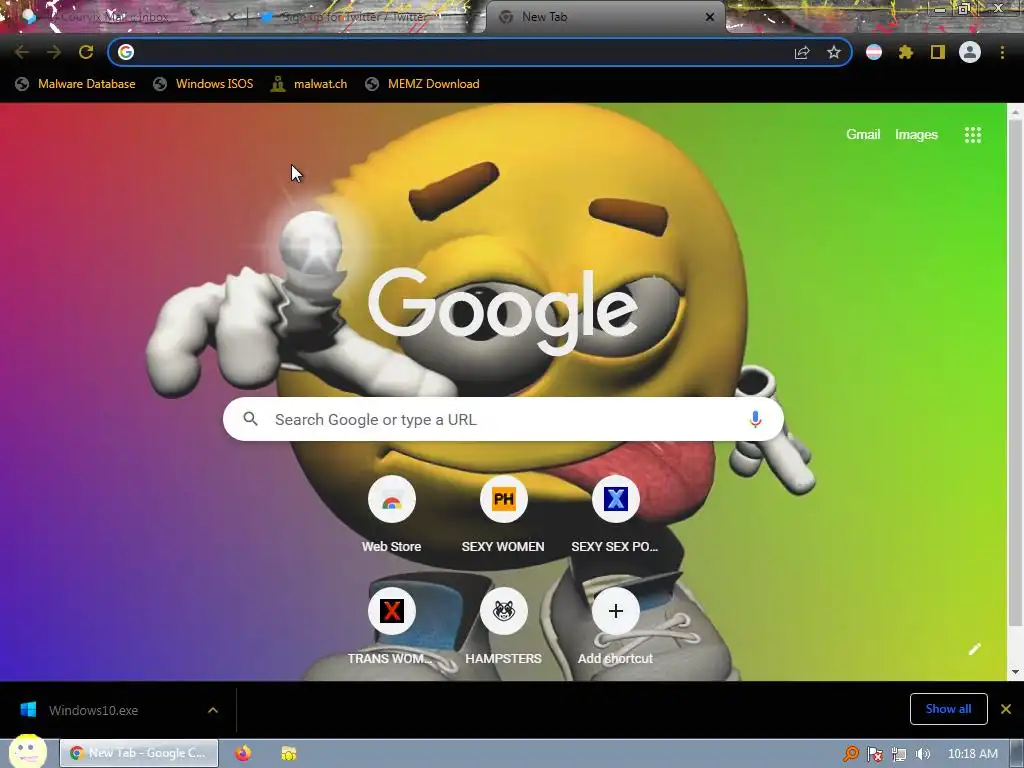This screenshot has width=1024, height=768.
Task: Open Google Images link
Action: click(x=916, y=135)
